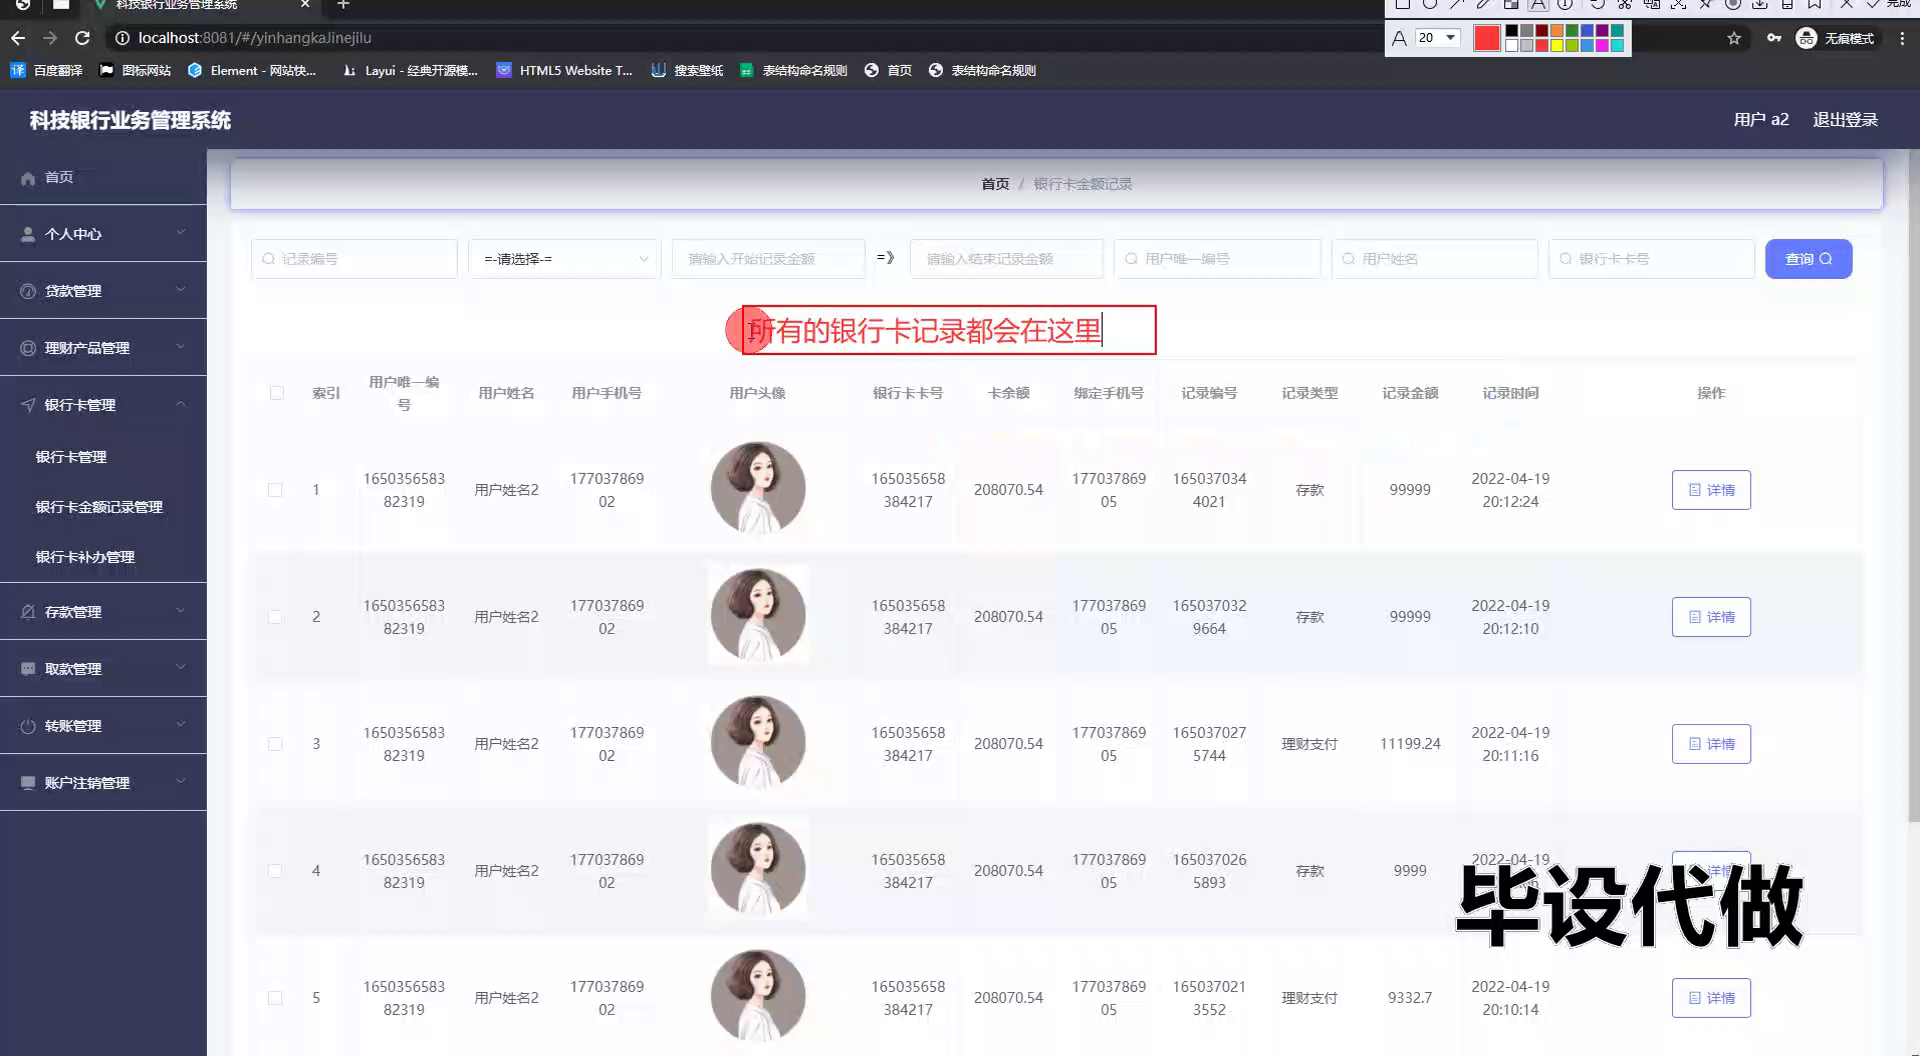The image size is (1920, 1056).
Task: Open the 首页 bookmark in bookmarks bar
Action: pyautogui.click(x=888, y=70)
